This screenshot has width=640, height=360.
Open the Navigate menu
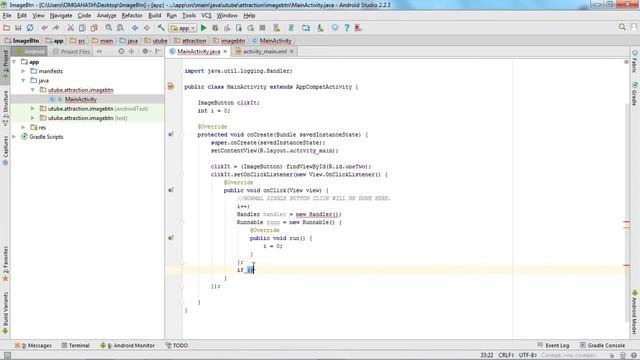61,16
